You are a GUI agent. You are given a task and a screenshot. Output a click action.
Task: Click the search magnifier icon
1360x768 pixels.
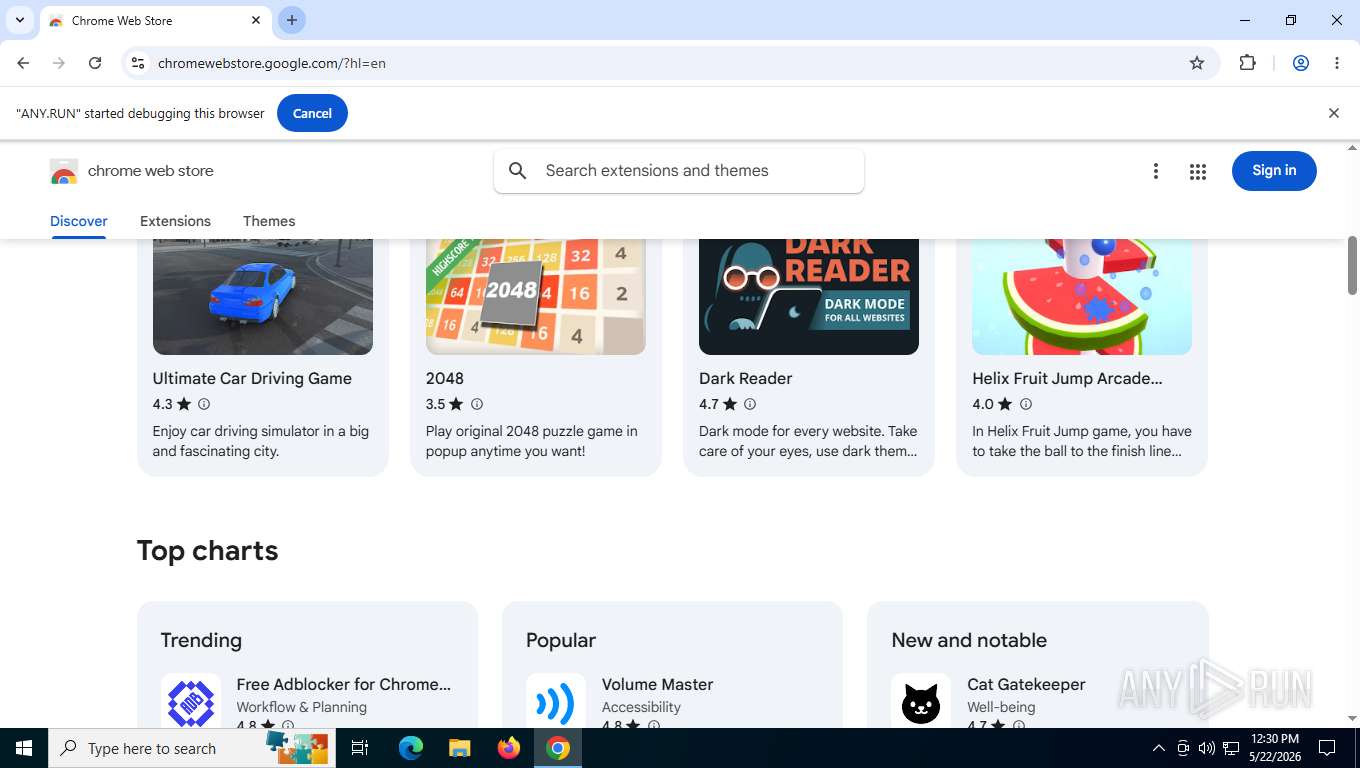(518, 171)
